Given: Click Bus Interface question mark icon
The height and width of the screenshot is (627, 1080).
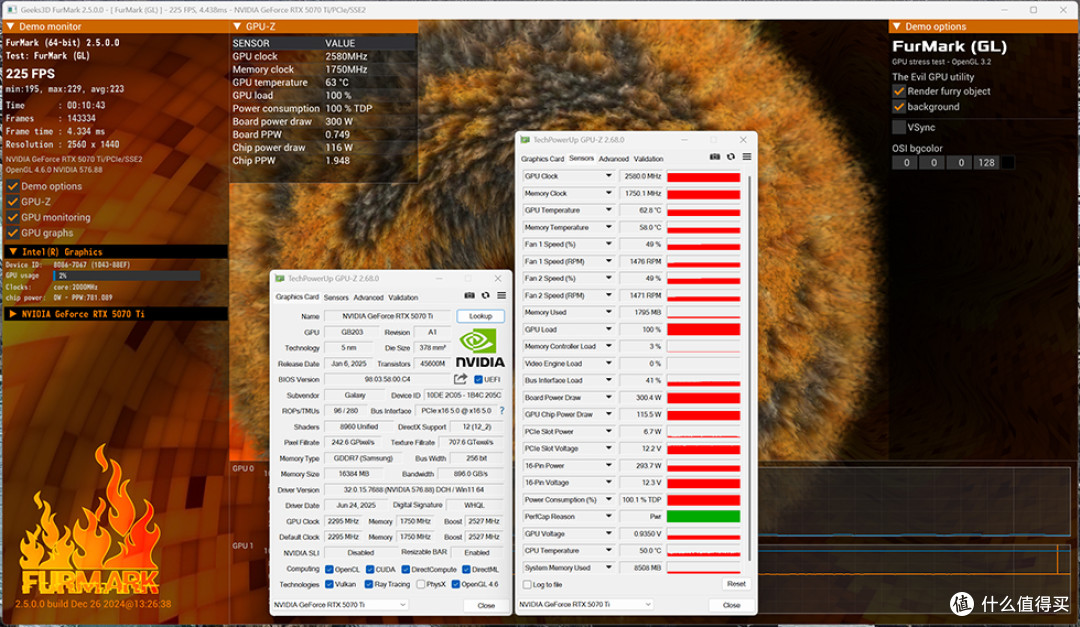Looking at the screenshot, I should [501, 411].
